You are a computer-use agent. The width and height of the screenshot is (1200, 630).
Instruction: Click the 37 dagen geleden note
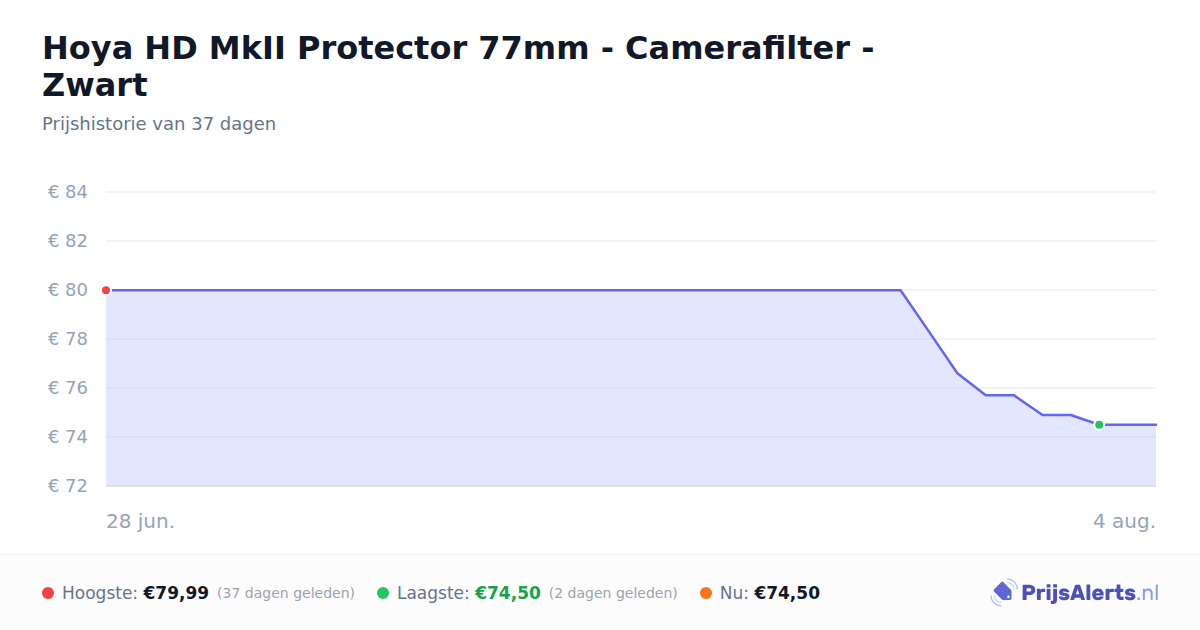coord(286,593)
